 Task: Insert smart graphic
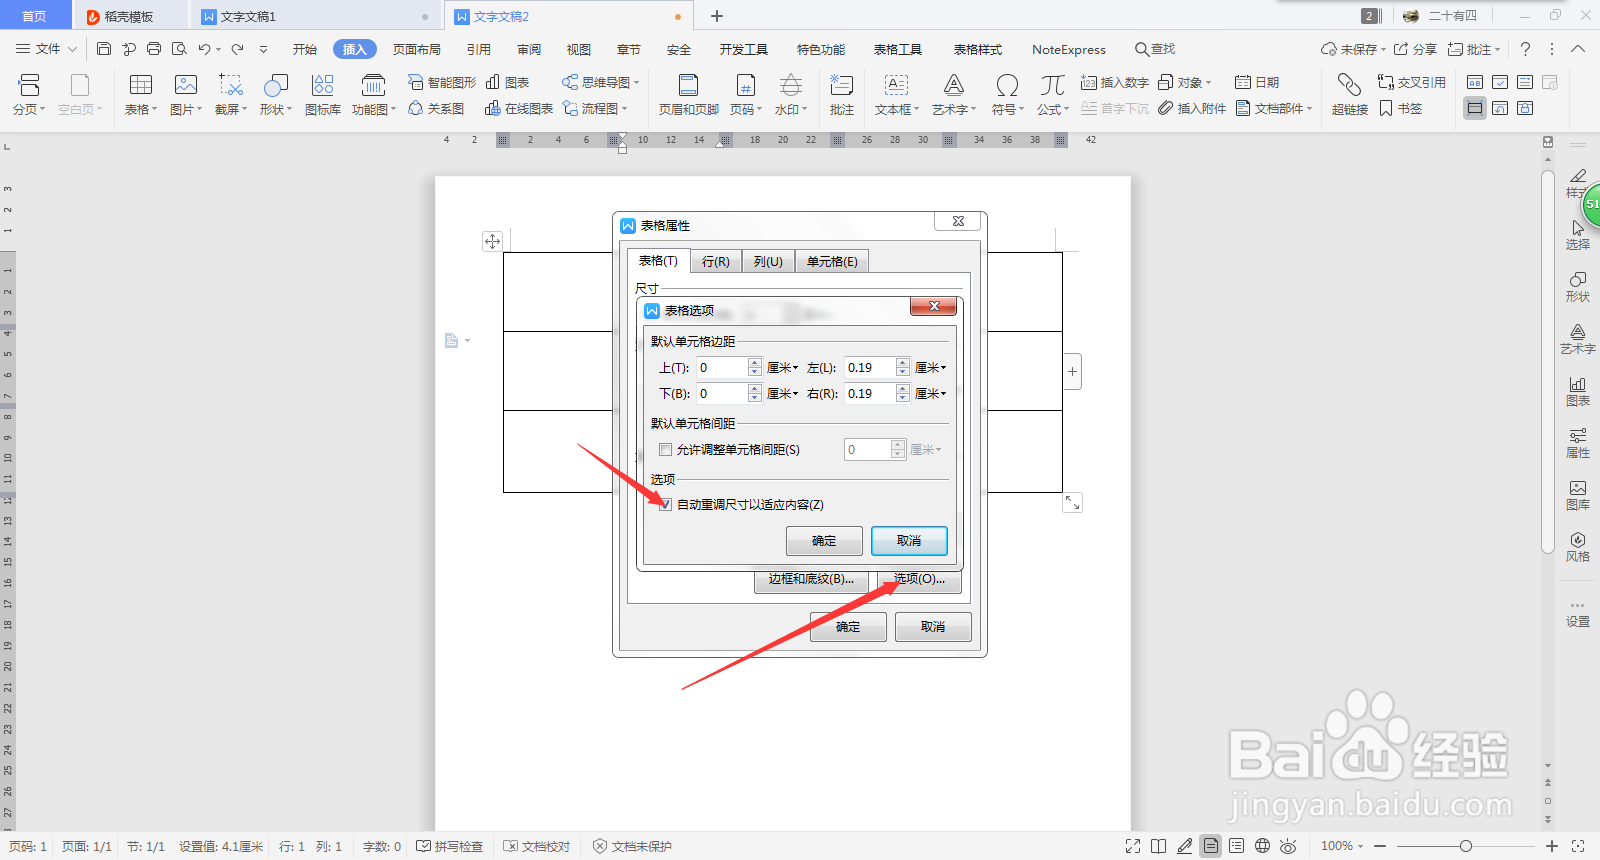tap(442, 82)
